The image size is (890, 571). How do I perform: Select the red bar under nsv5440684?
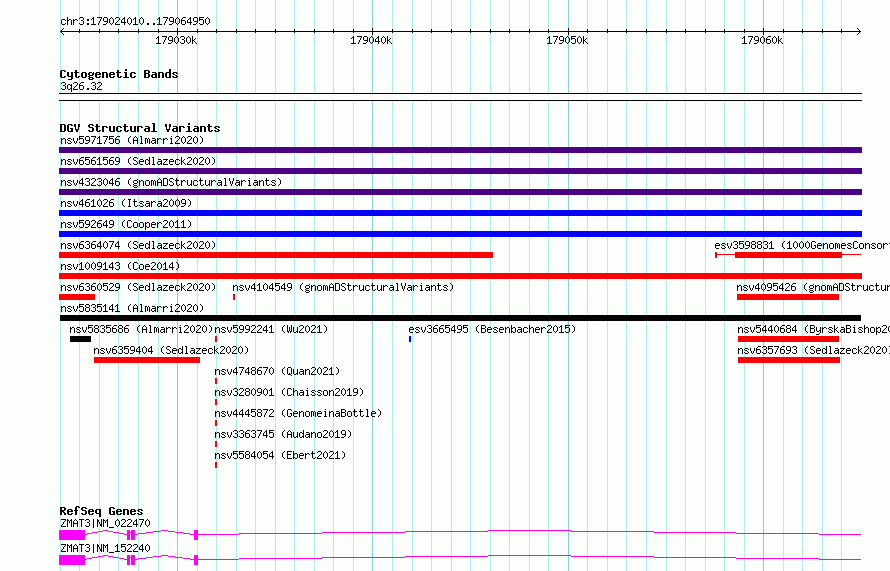[788, 339]
